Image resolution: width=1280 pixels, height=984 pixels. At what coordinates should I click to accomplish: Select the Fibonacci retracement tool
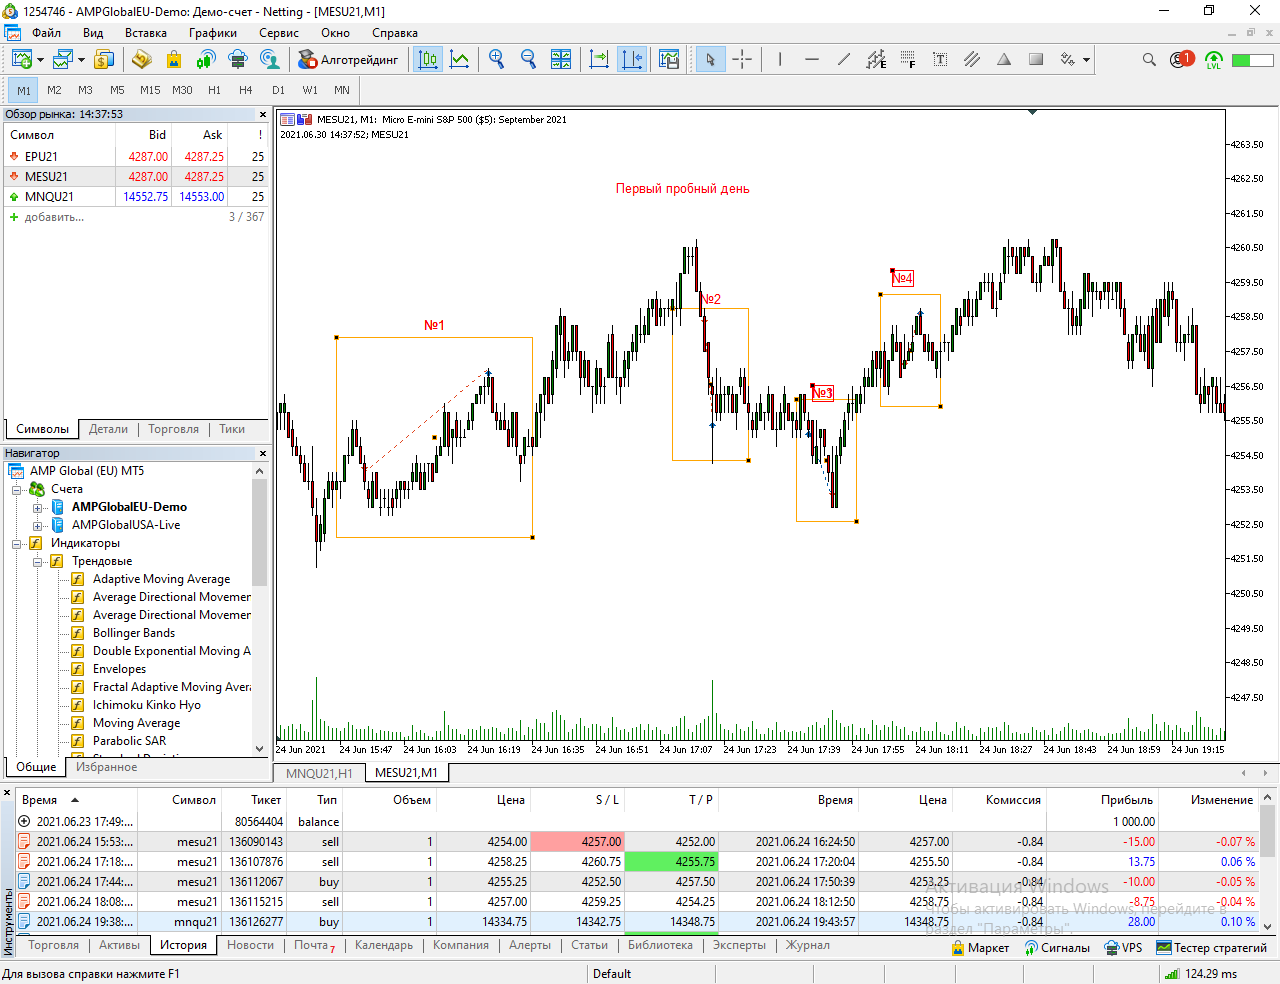[908, 60]
